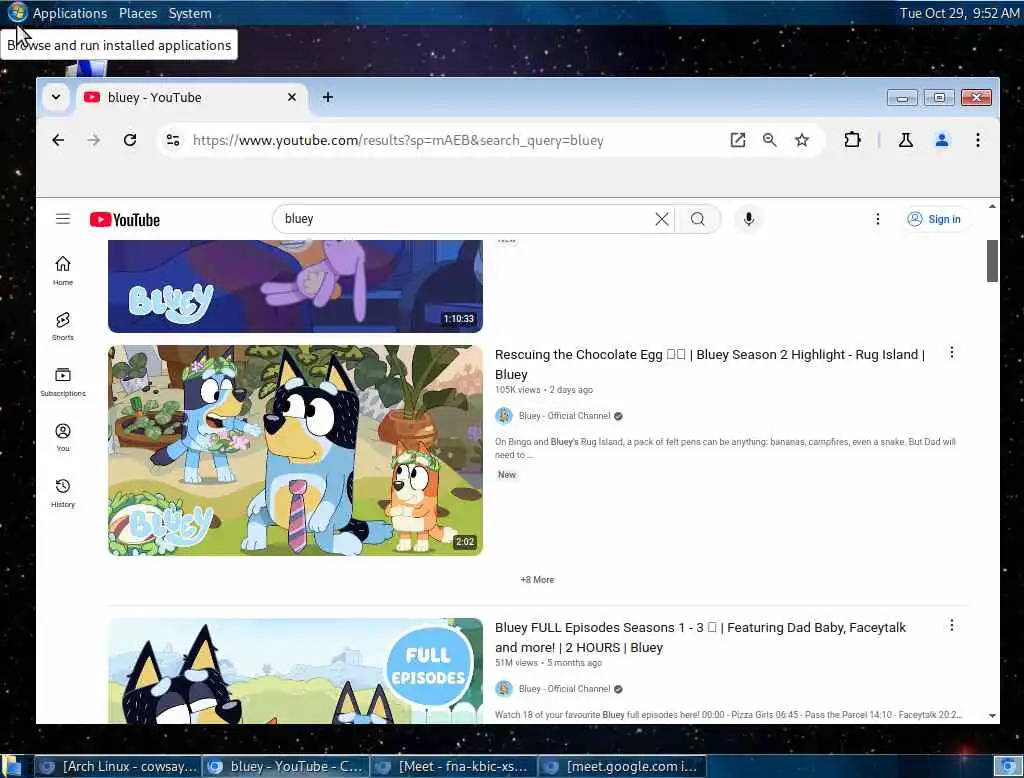
Task: Open Chrome profile icon
Action: 942,140
